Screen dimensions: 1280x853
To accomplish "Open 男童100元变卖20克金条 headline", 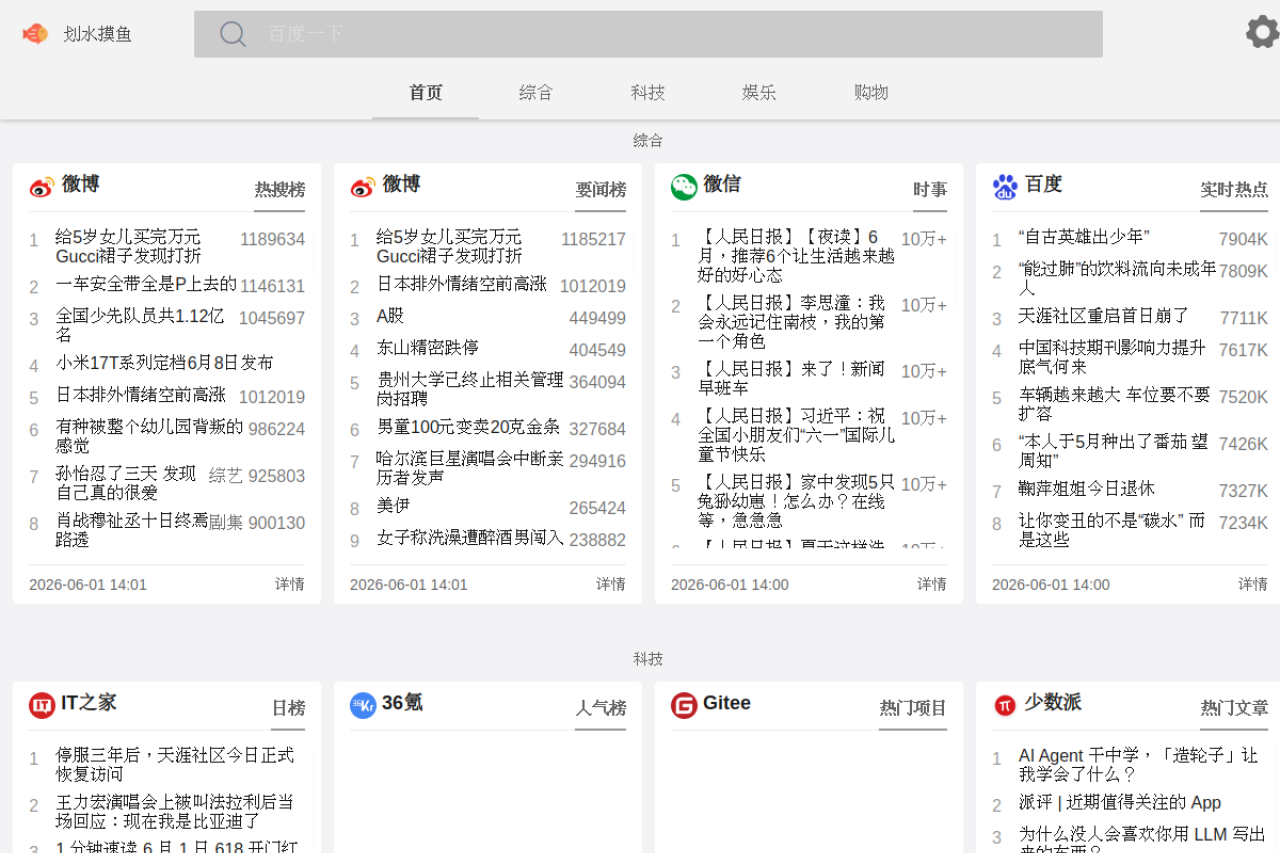I will [x=468, y=427].
